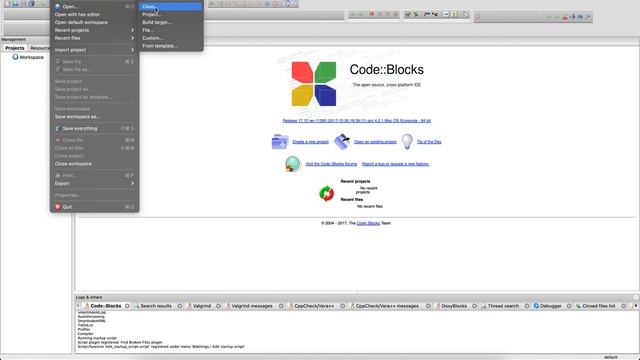Select Open with hex editor
Screen dimensions: 640x360
click(x=94, y=14)
